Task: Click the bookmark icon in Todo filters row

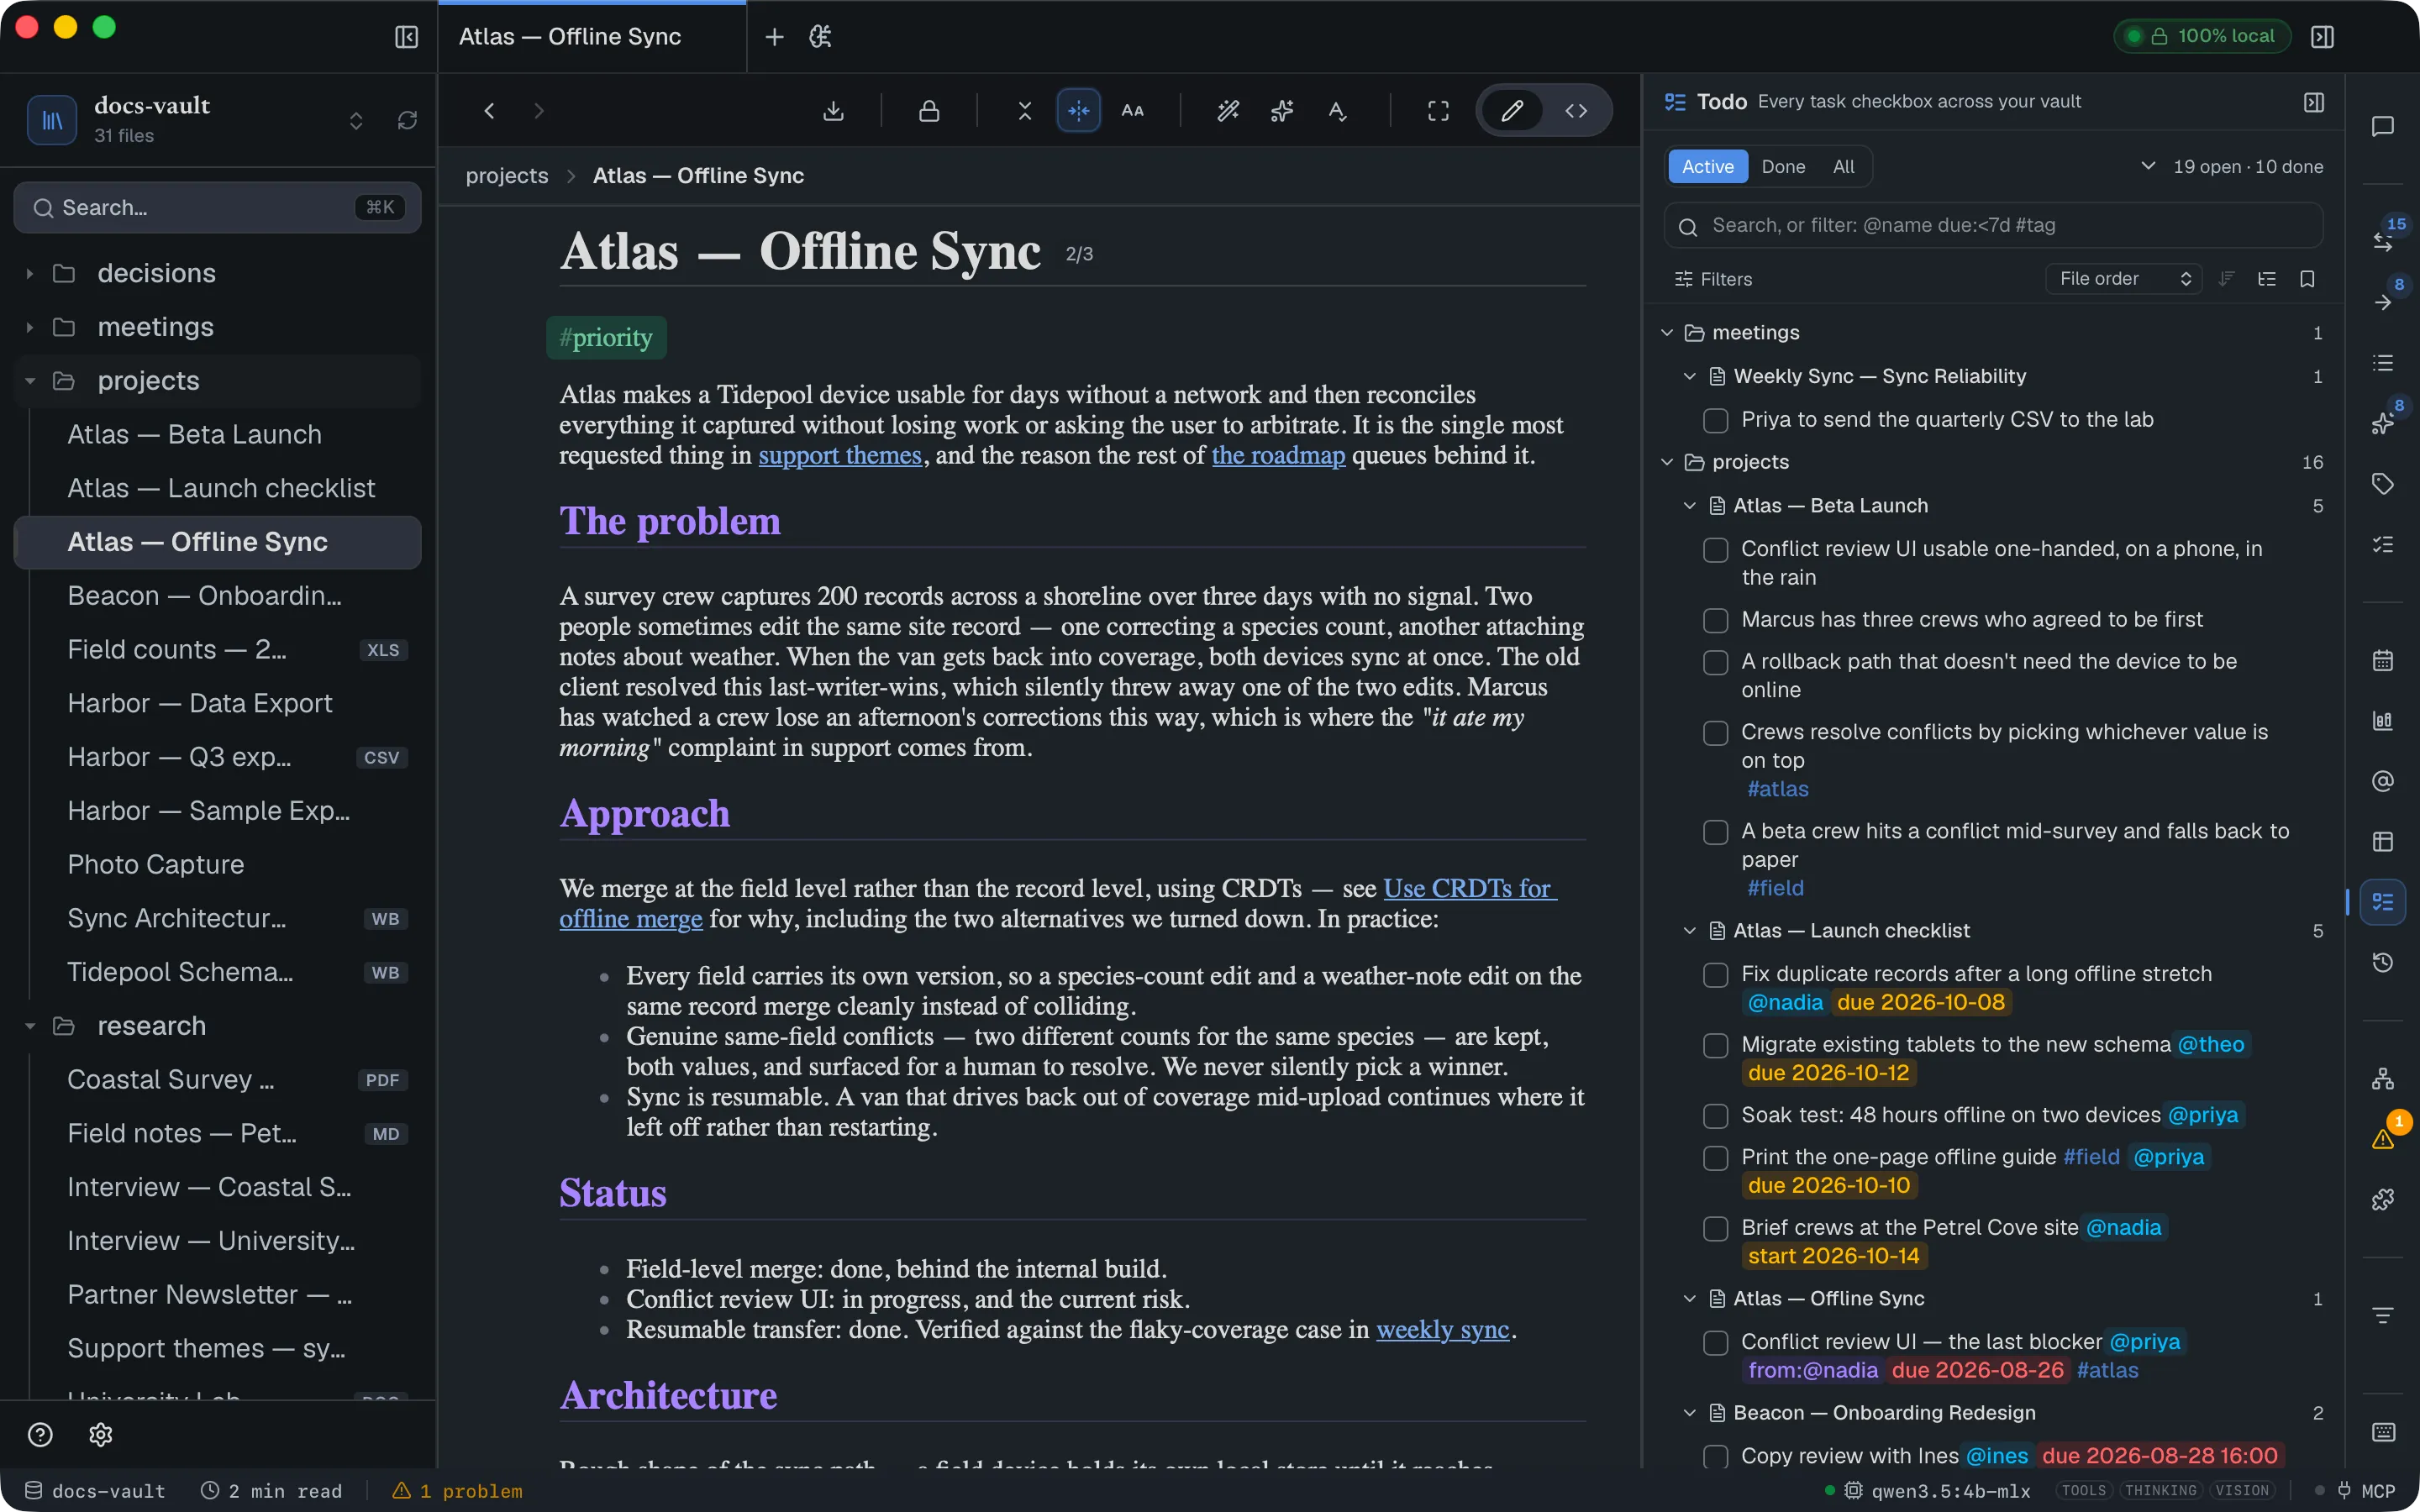Action: [2307, 279]
